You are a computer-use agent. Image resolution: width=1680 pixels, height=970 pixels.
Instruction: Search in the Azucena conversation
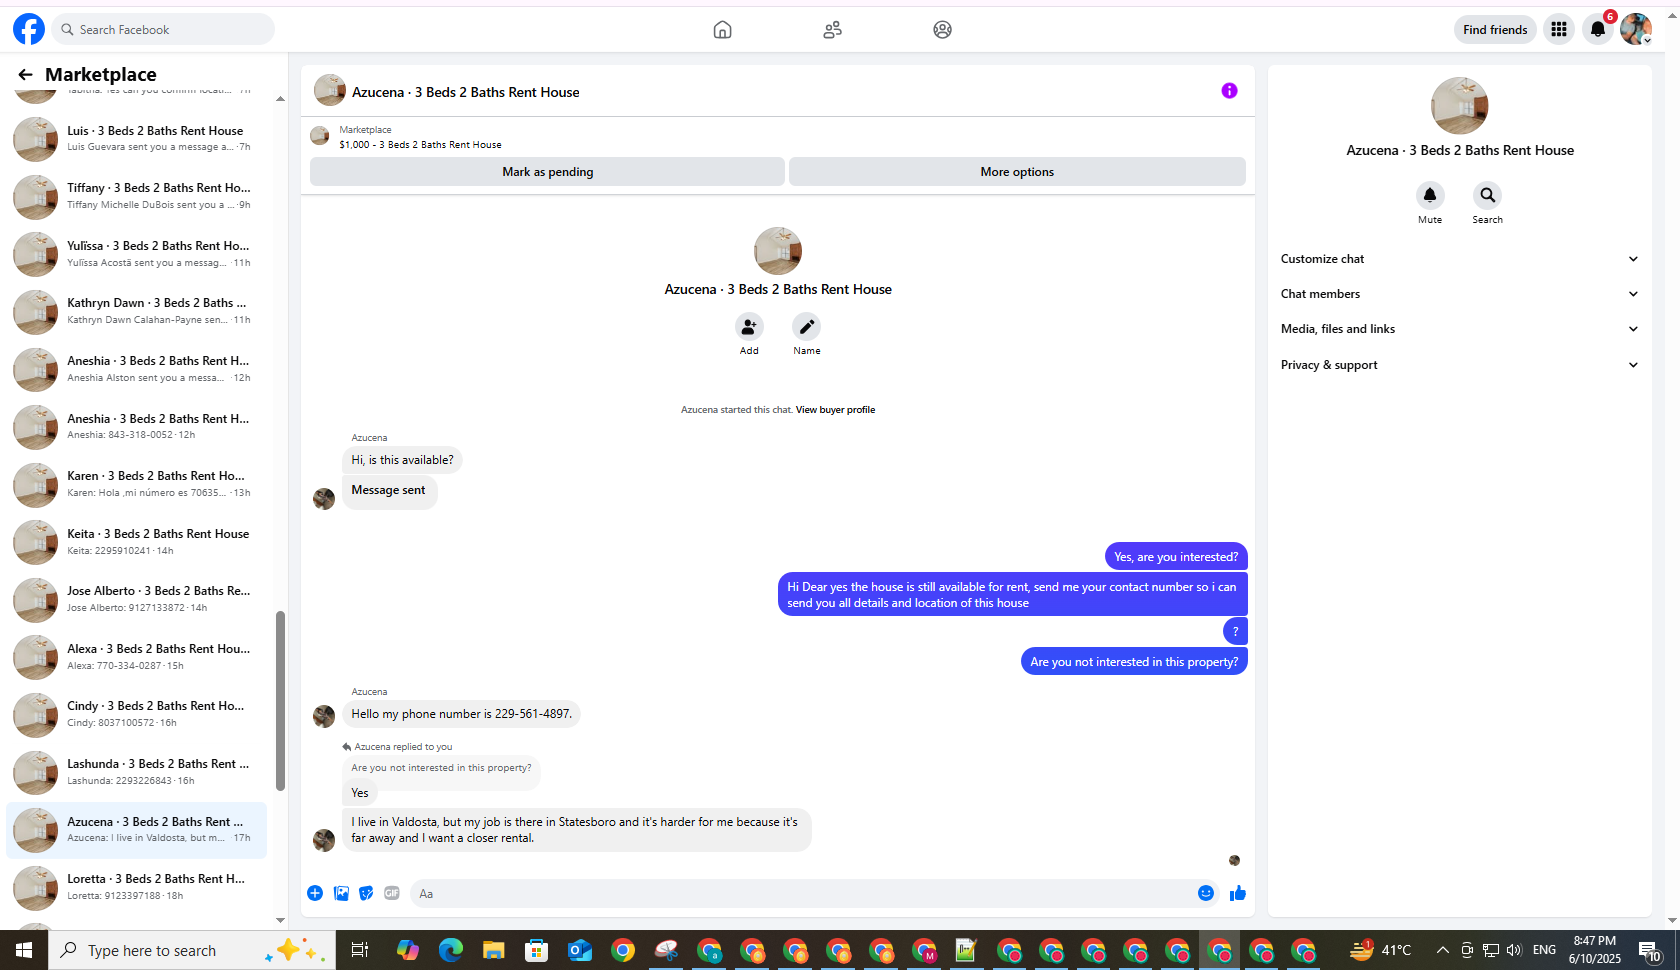tap(1487, 195)
